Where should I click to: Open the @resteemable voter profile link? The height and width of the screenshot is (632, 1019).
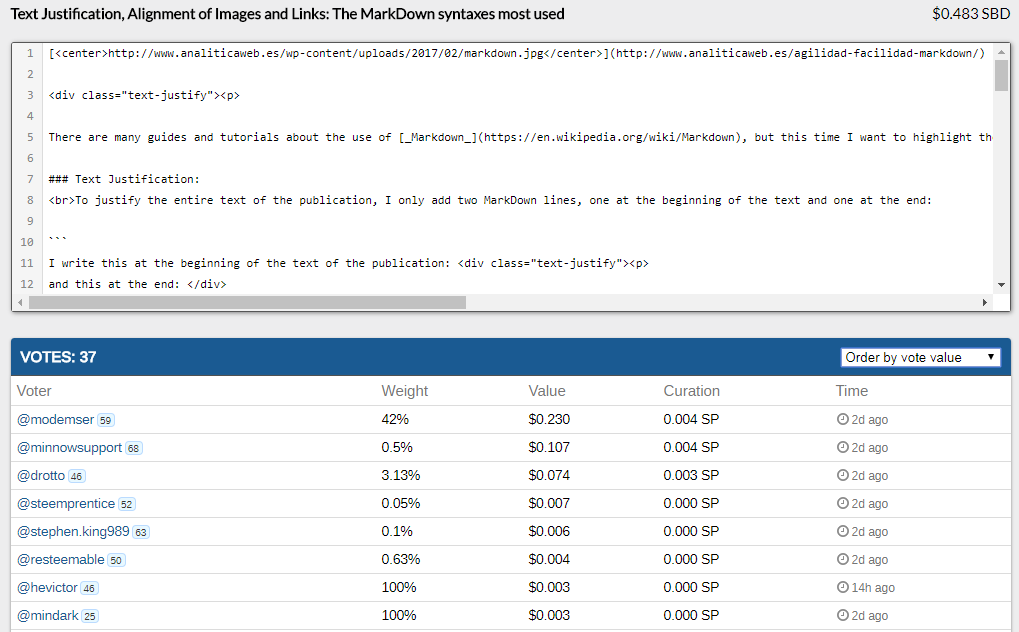pyautogui.click(x=60, y=559)
